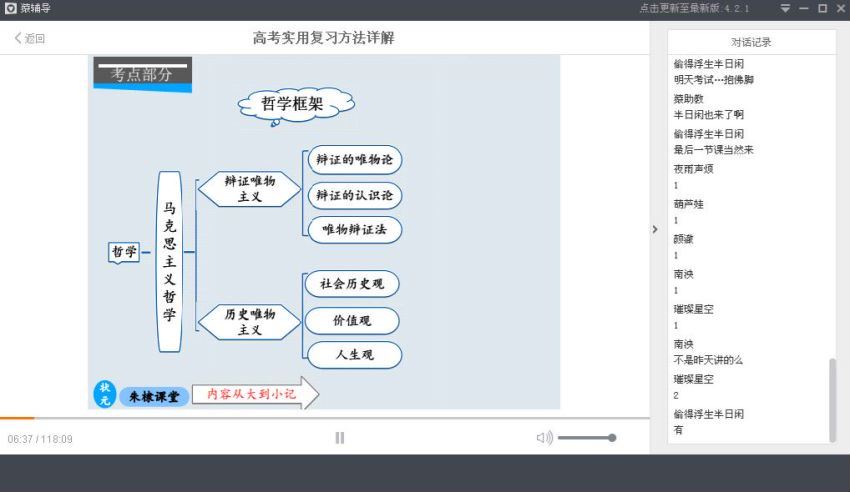The width and height of the screenshot is (850, 492).
Task: Click the upper 辩证唯物主义 hexagon node
Action: pos(249,189)
